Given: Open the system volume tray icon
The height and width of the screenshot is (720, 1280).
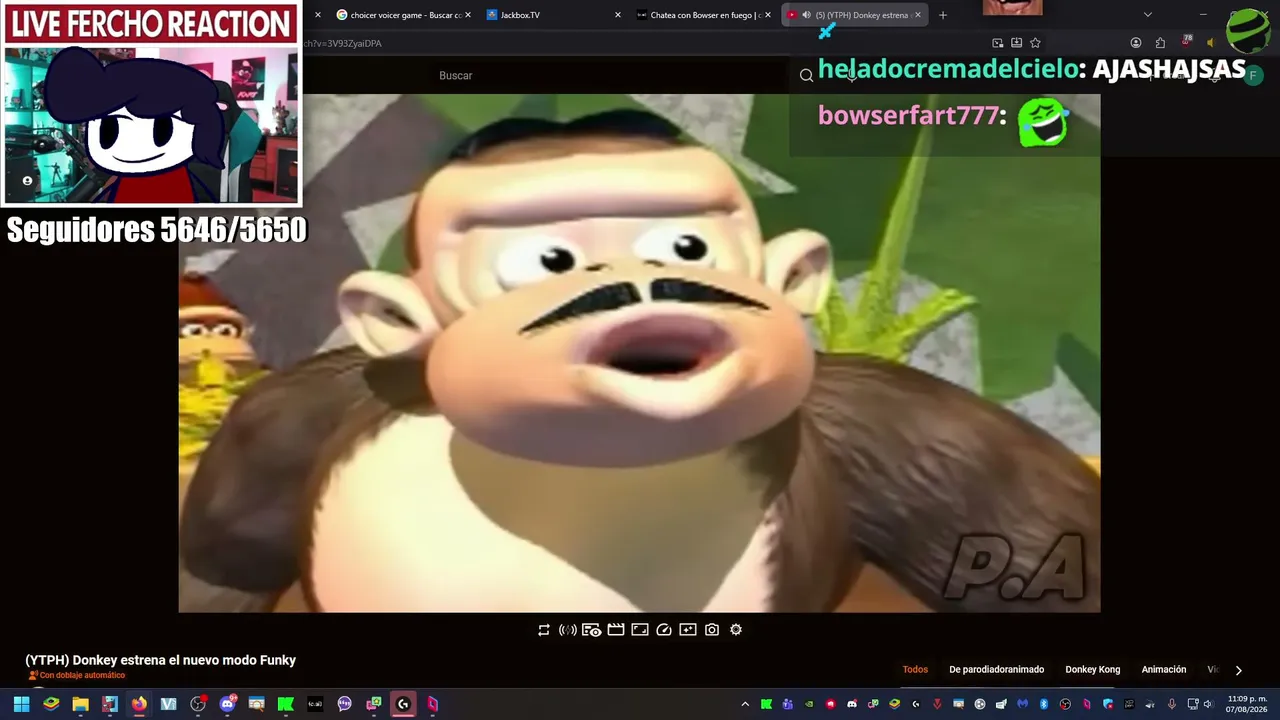Looking at the screenshot, I should (x=1210, y=704).
